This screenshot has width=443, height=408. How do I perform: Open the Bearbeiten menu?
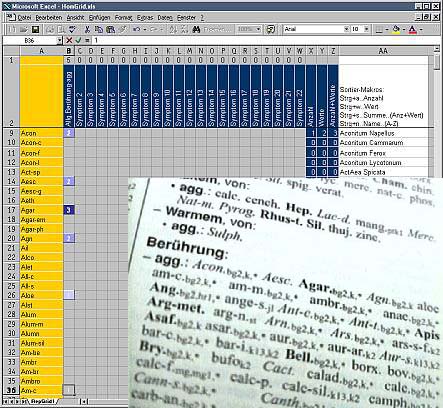[49, 17]
